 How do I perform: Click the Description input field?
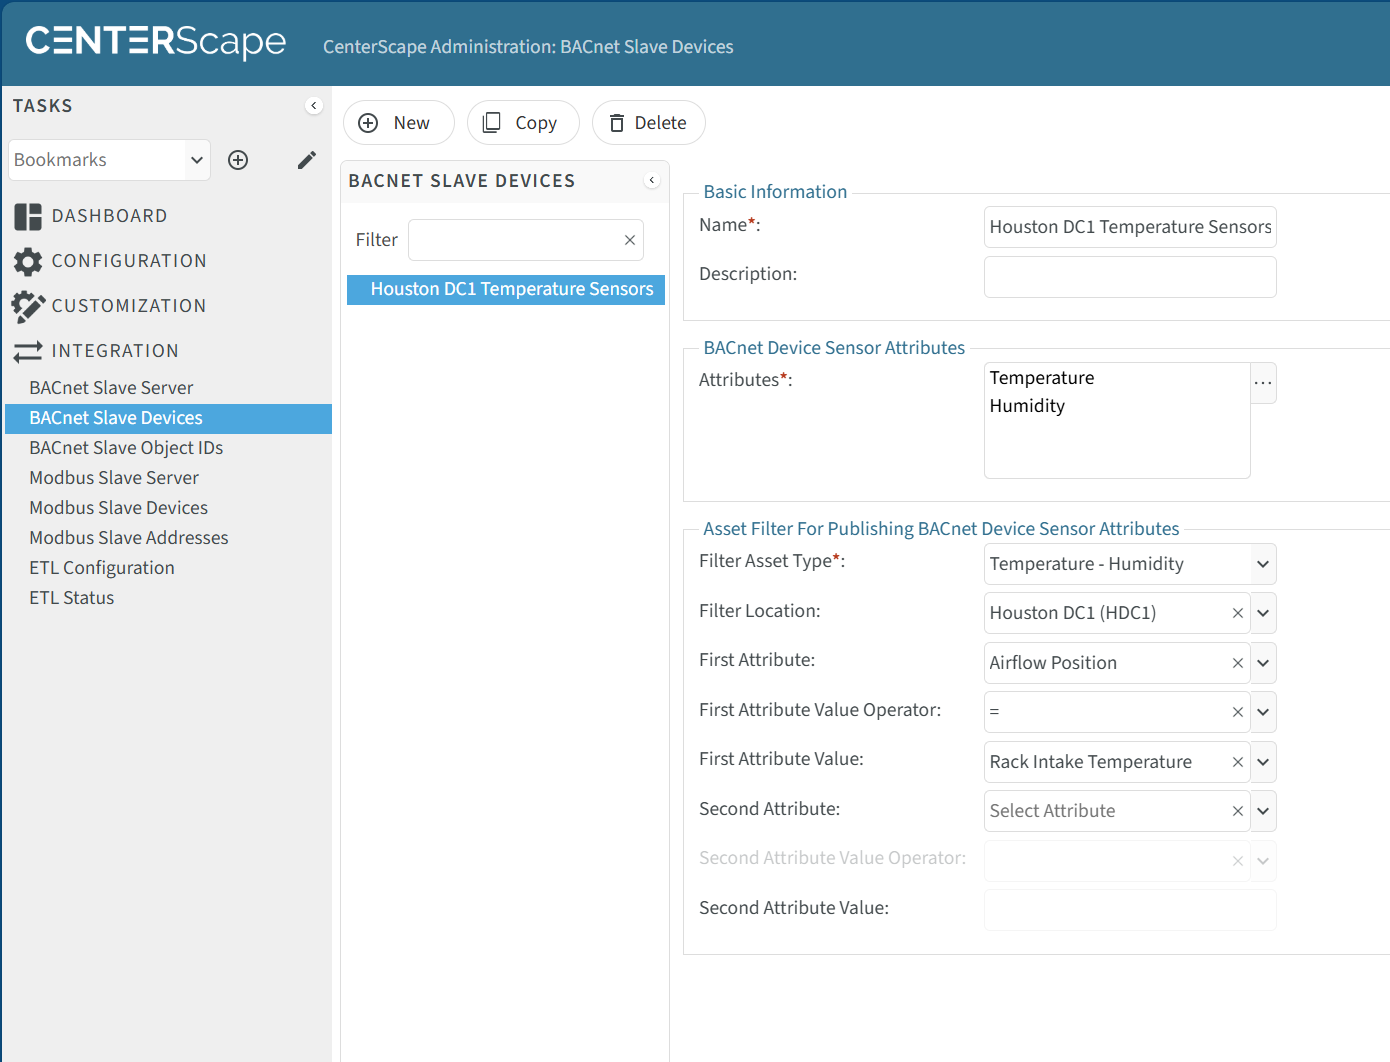1130,277
